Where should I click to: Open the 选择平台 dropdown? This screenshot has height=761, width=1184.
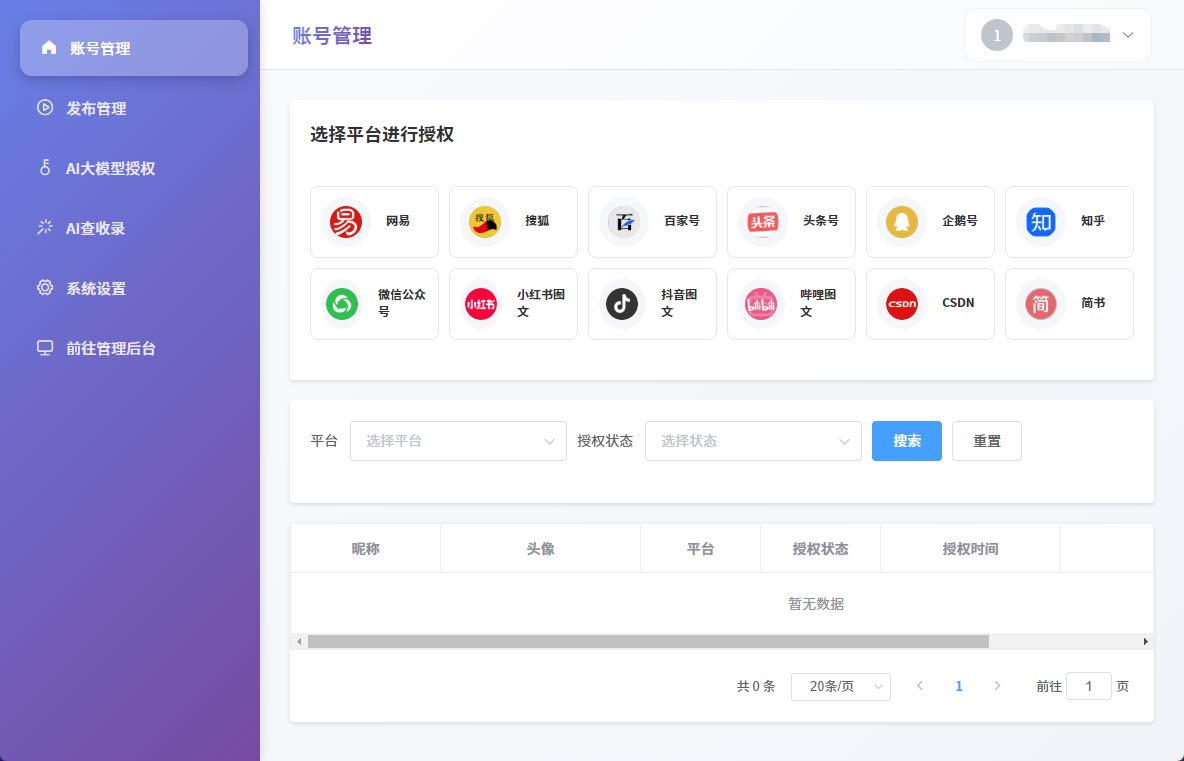point(458,440)
